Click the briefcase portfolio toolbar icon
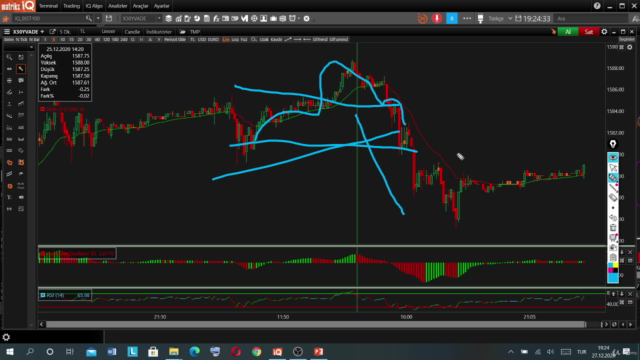Viewport: 640px width, 360px height. click(x=273, y=18)
